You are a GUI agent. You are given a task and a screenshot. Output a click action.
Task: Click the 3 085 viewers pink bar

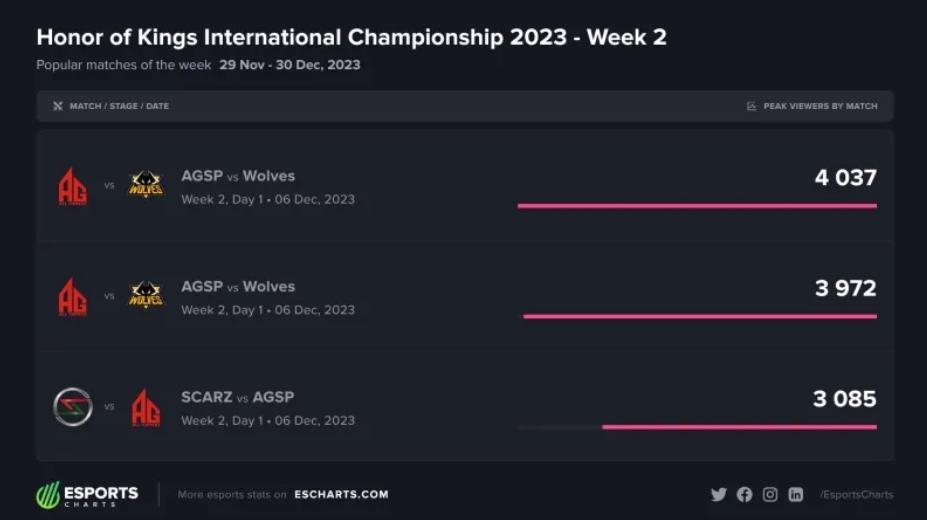(740, 427)
